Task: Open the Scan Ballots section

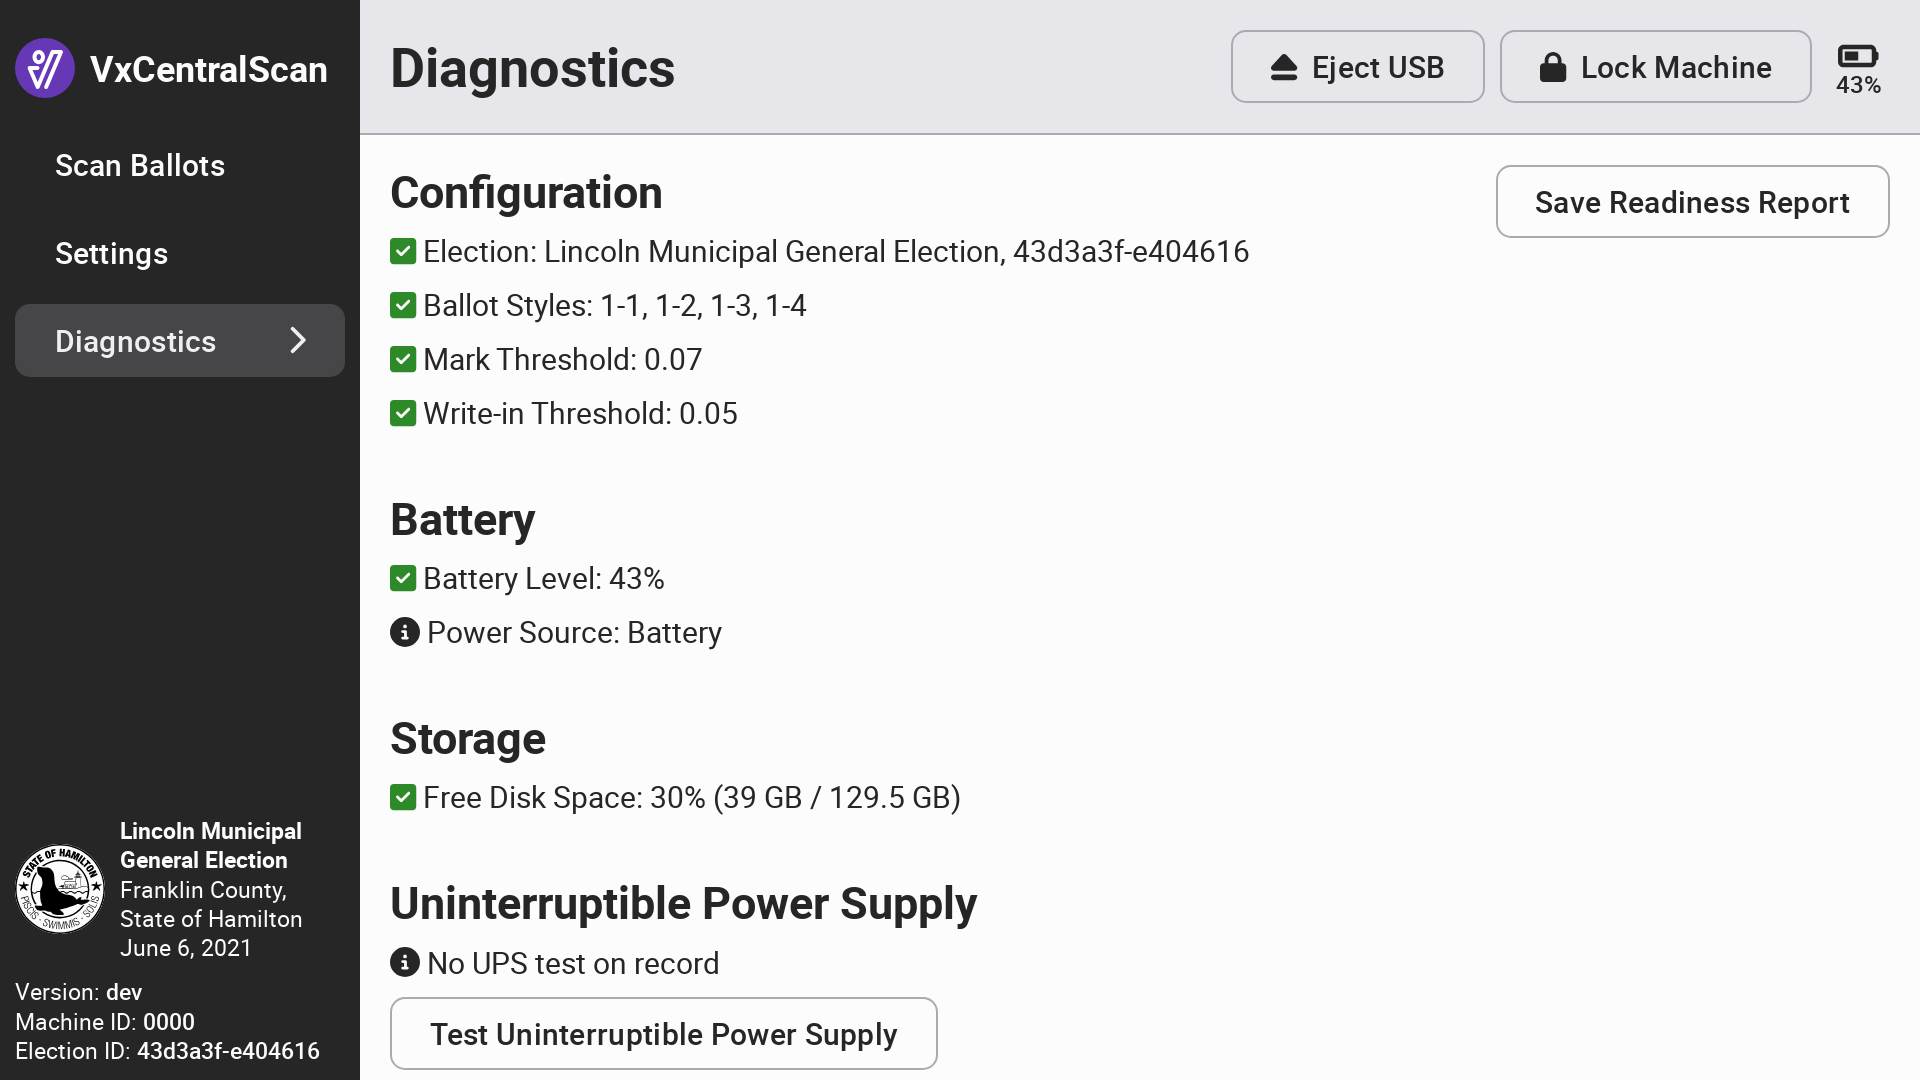Action: point(140,166)
